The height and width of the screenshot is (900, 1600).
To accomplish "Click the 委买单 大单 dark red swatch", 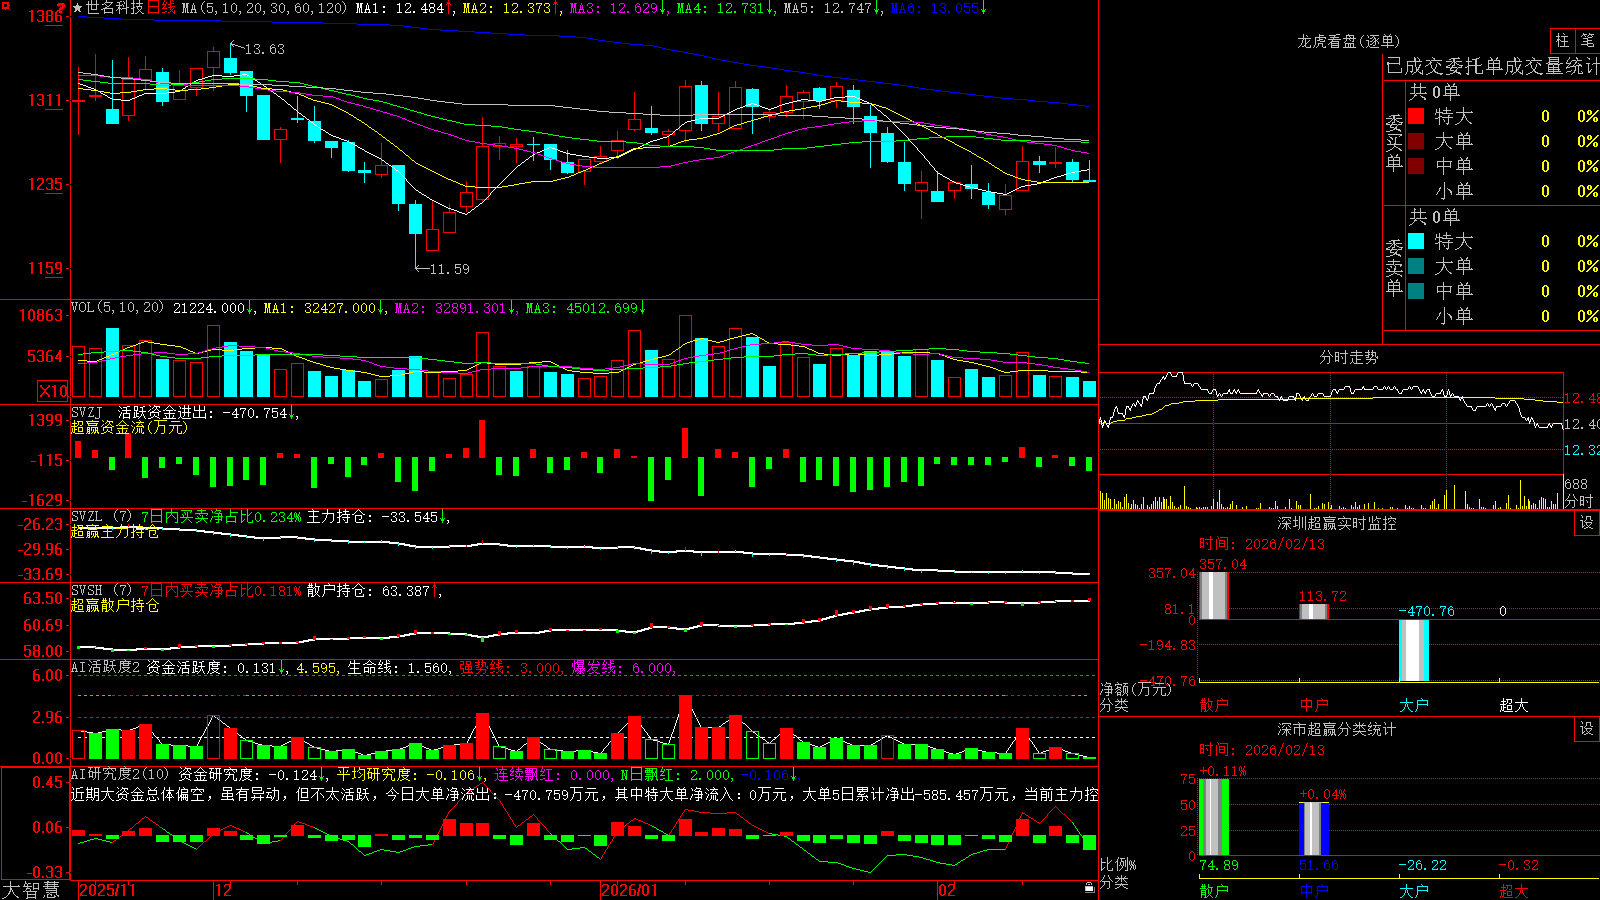I will [x=1416, y=141].
